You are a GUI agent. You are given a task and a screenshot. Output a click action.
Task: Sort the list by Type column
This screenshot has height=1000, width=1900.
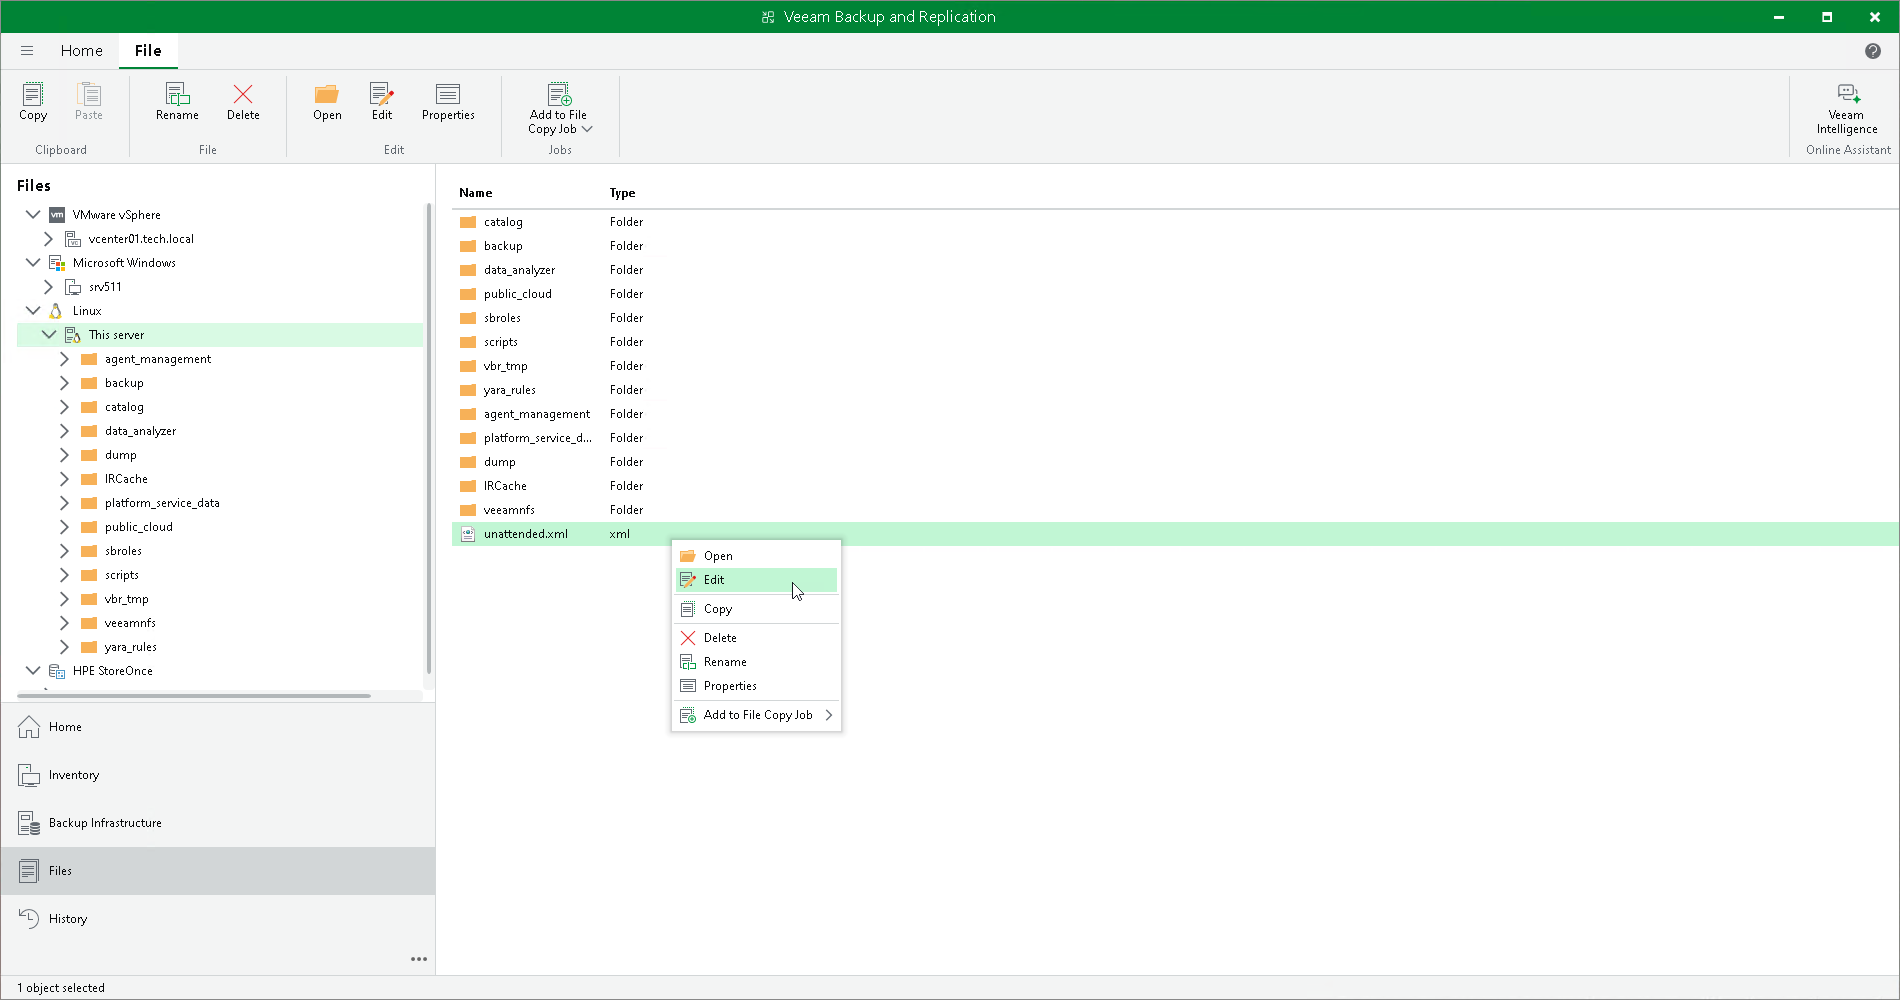[622, 193]
